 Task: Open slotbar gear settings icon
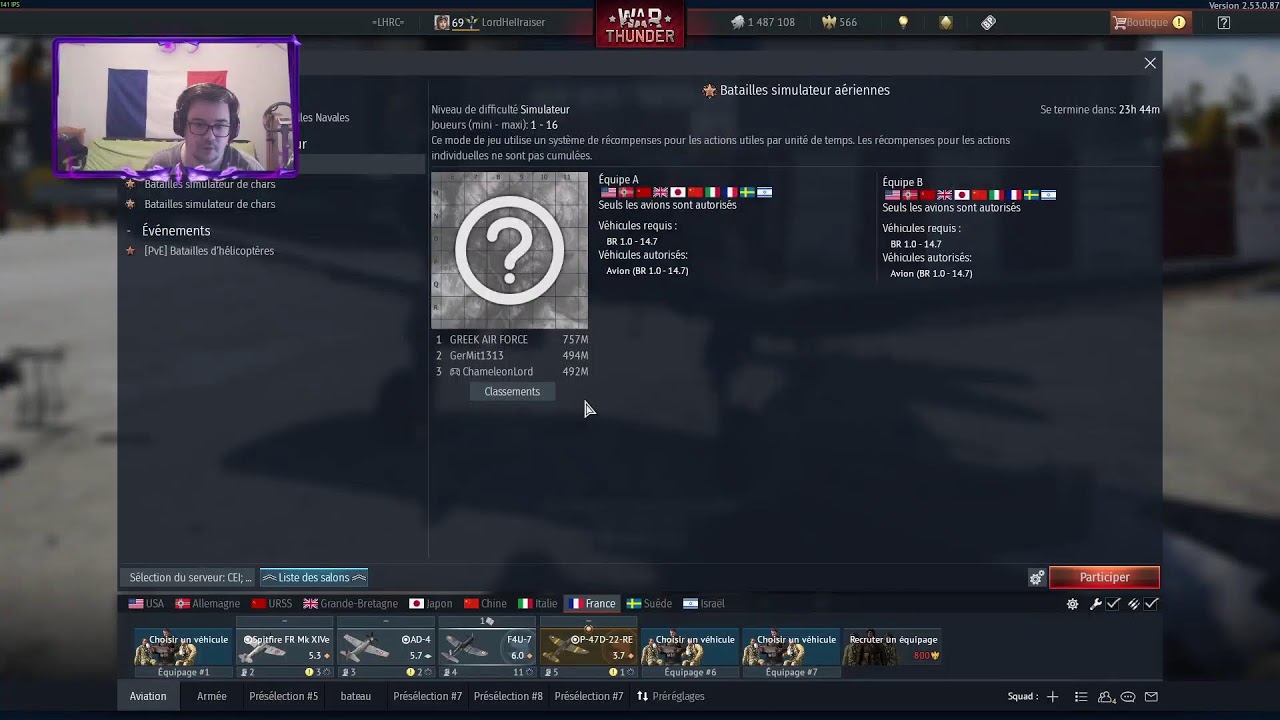click(x=1072, y=604)
